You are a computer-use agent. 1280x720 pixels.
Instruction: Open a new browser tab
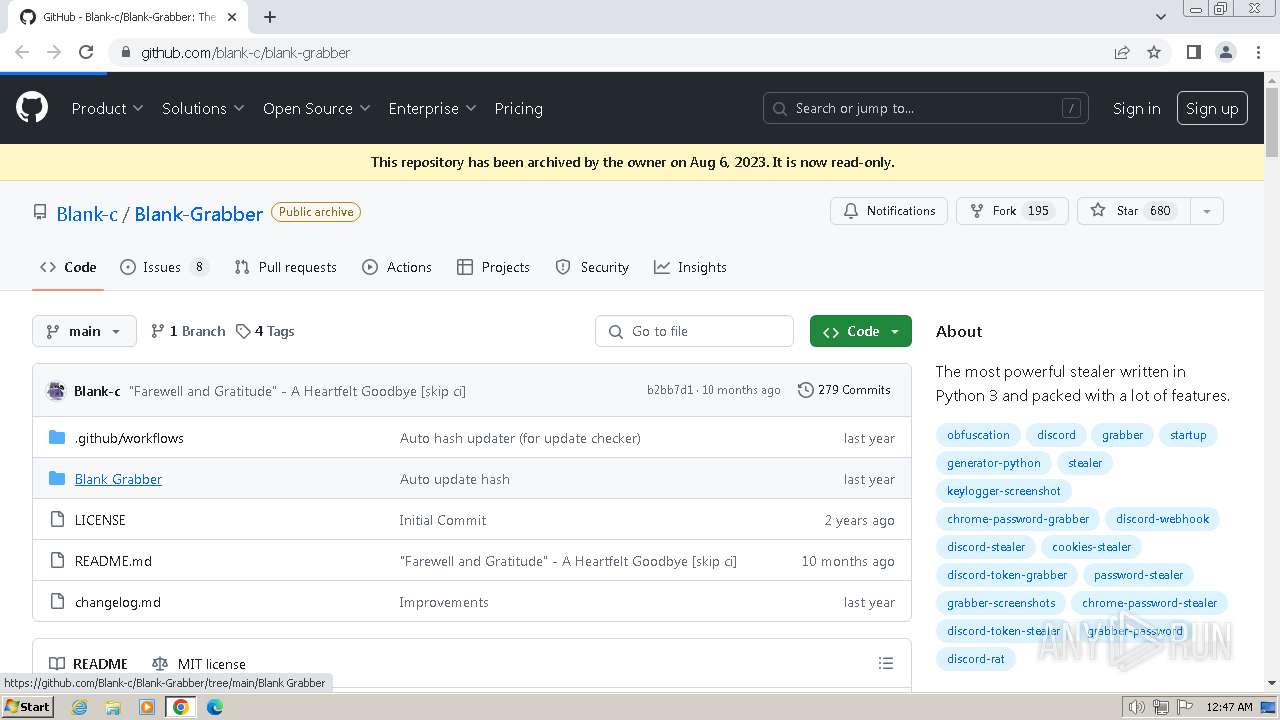point(270,17)
